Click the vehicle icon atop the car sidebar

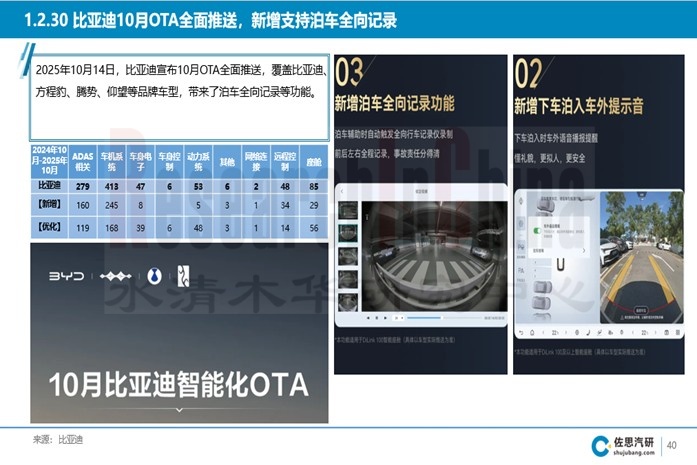pyautogui.click(x=521, y=201)
